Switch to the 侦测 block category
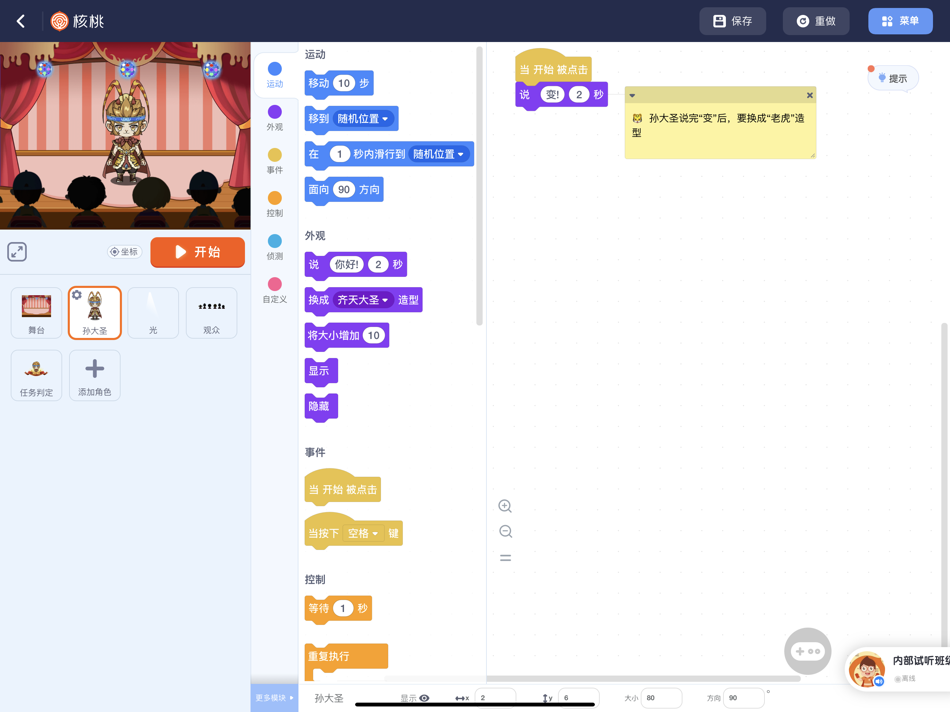 [x=274, y=247]
